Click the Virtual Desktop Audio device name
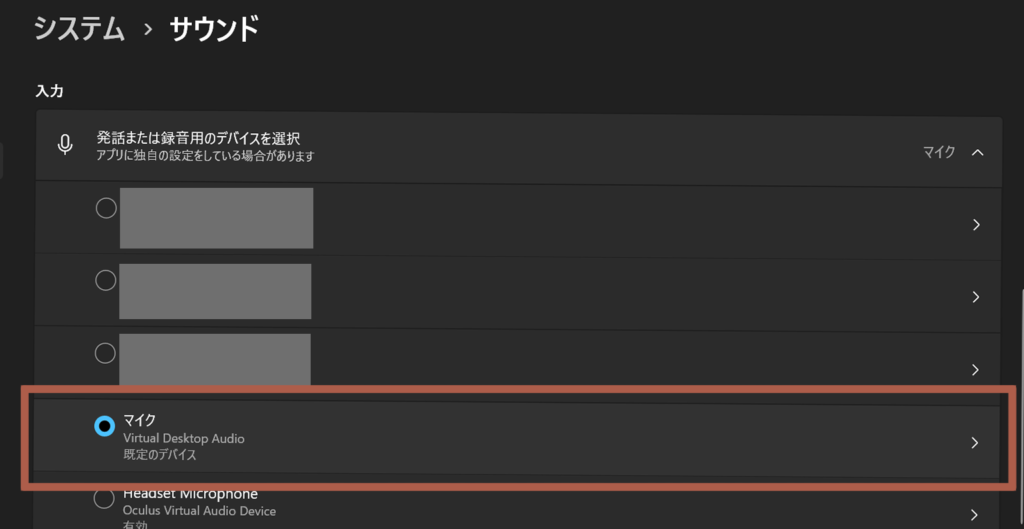1024x529 pixels. (x=183, y=438)
